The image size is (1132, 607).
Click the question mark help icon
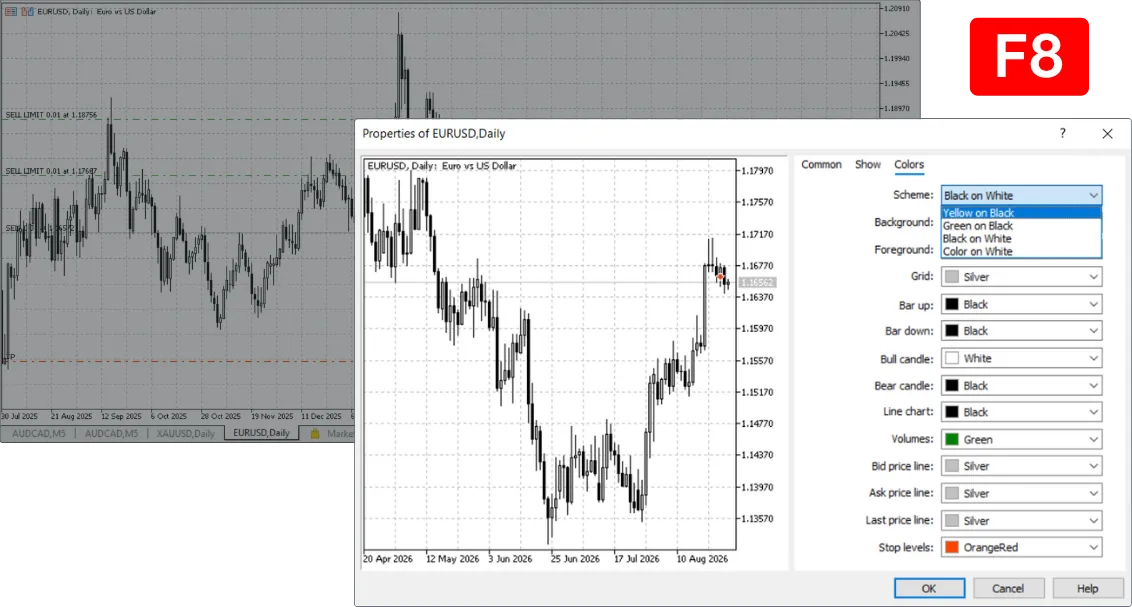click(x=1063, y=134)
